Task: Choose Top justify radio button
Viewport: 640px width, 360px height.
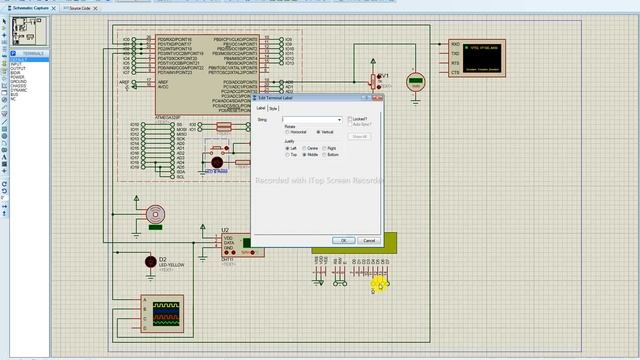Action: [x=287, y=155]
